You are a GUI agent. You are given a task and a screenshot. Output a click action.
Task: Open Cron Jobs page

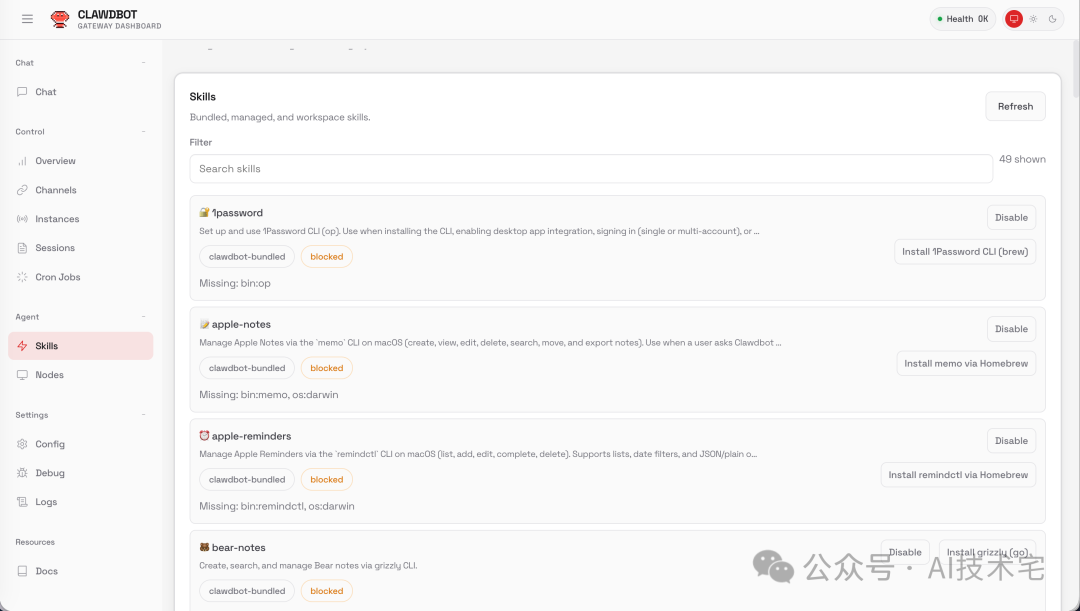[x=81, y=277]
